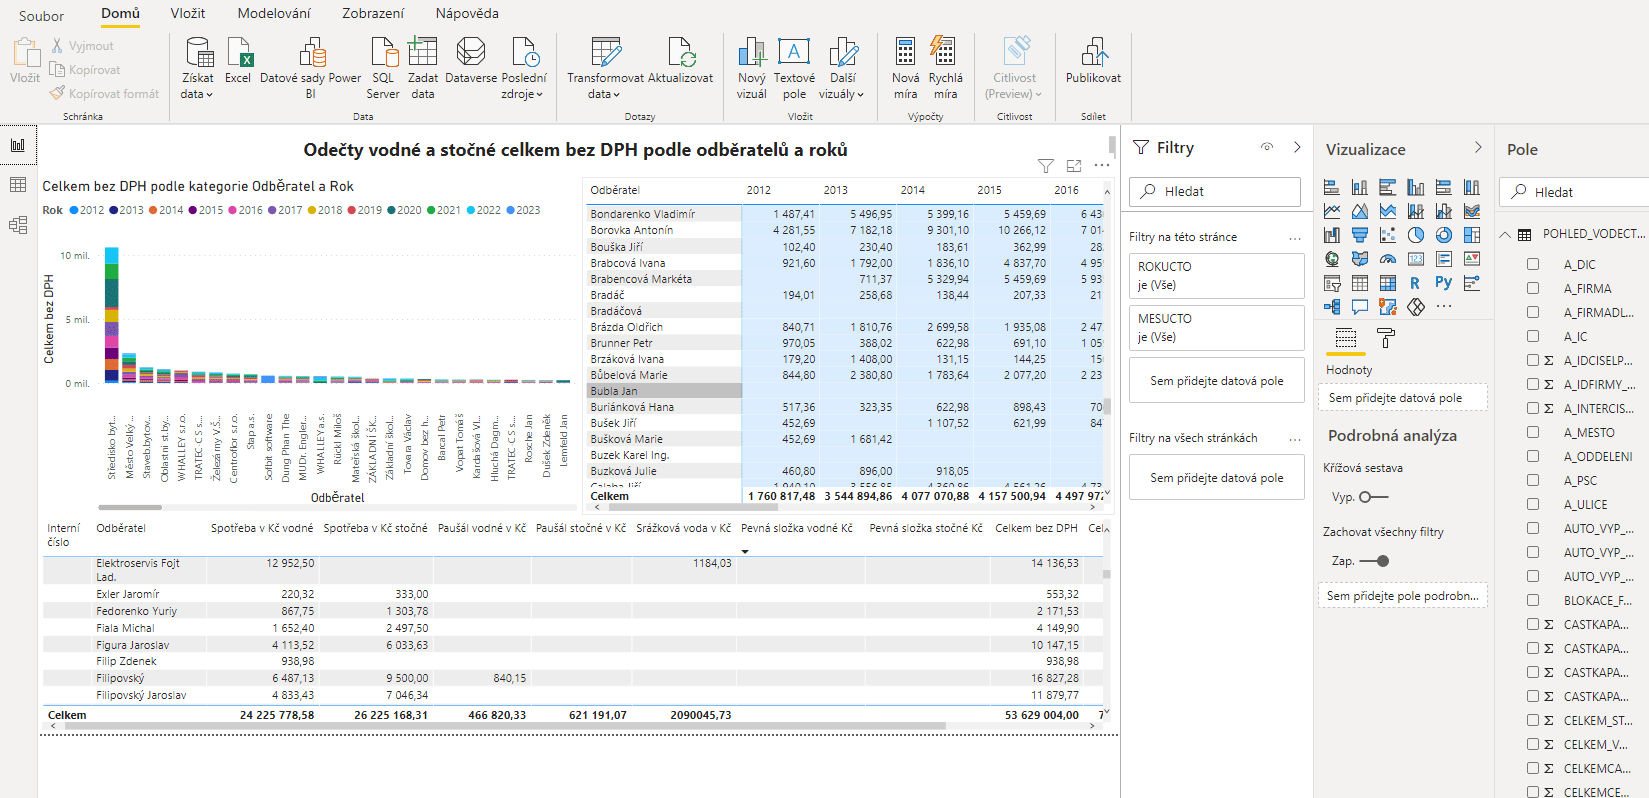Collapse the Filtry pane with chevron

[x=1297, y=147]
